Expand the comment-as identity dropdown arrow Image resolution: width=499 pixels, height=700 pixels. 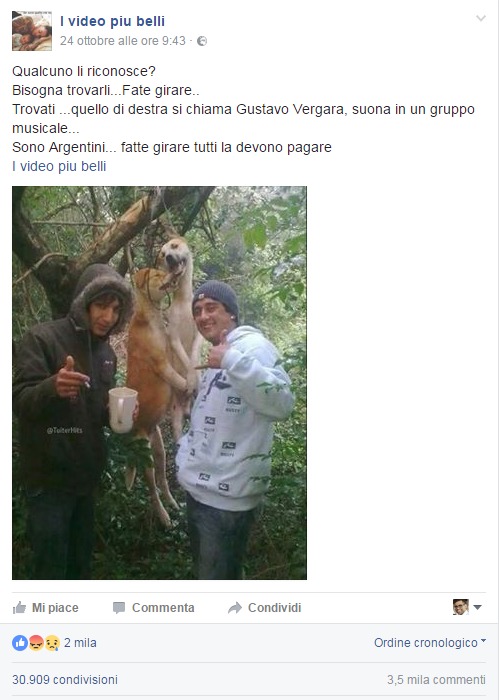[x=477, y=607]
